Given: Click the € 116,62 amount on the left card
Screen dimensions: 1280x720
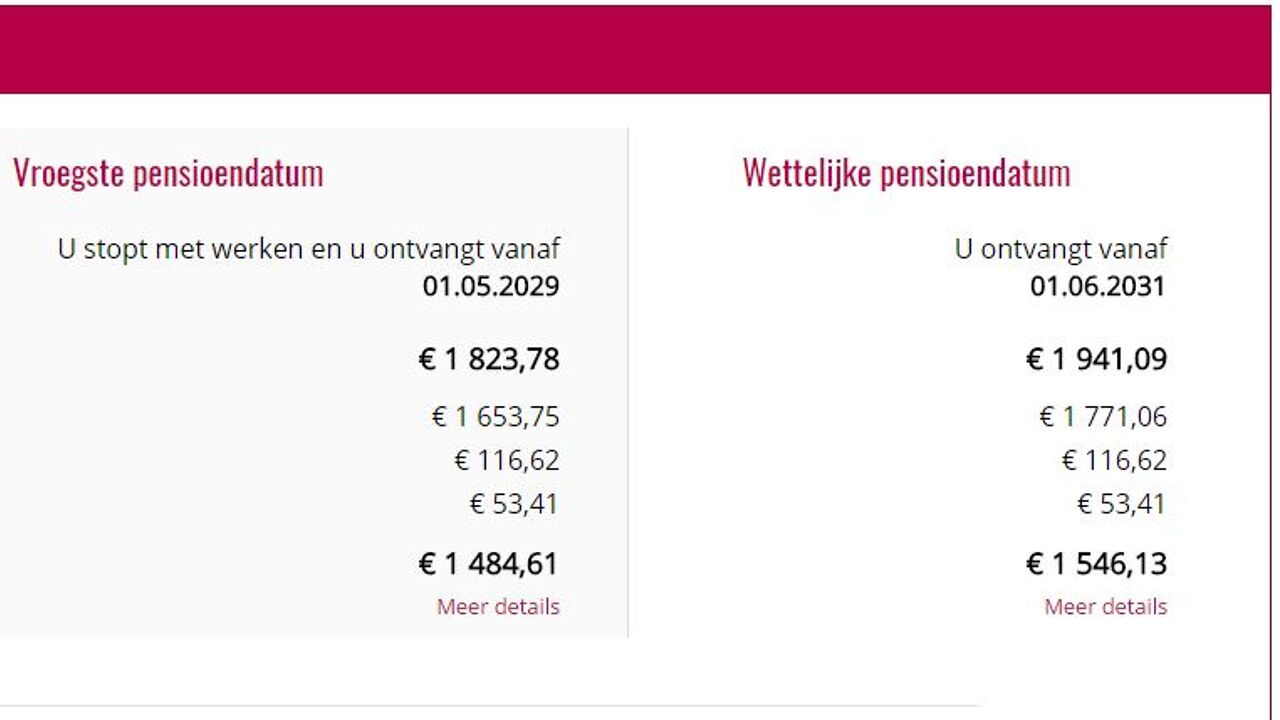Looking at the screenshot, I should pos(506,461).
